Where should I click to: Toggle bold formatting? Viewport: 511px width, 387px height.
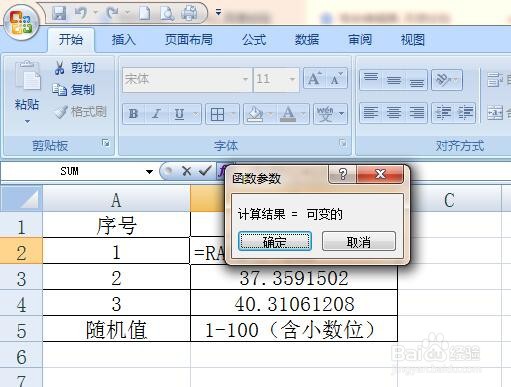click(134, 114)
